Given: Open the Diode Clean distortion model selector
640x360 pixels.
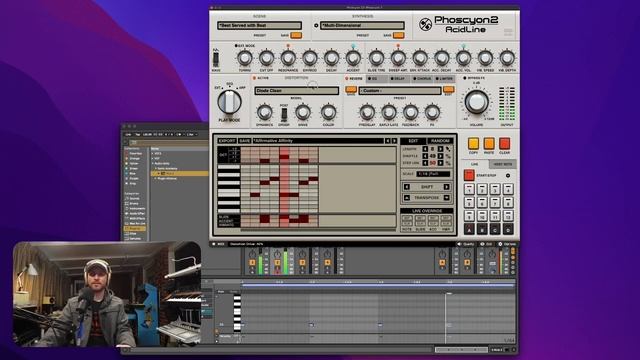Looking at the screenshot, I should coord(297,91).
